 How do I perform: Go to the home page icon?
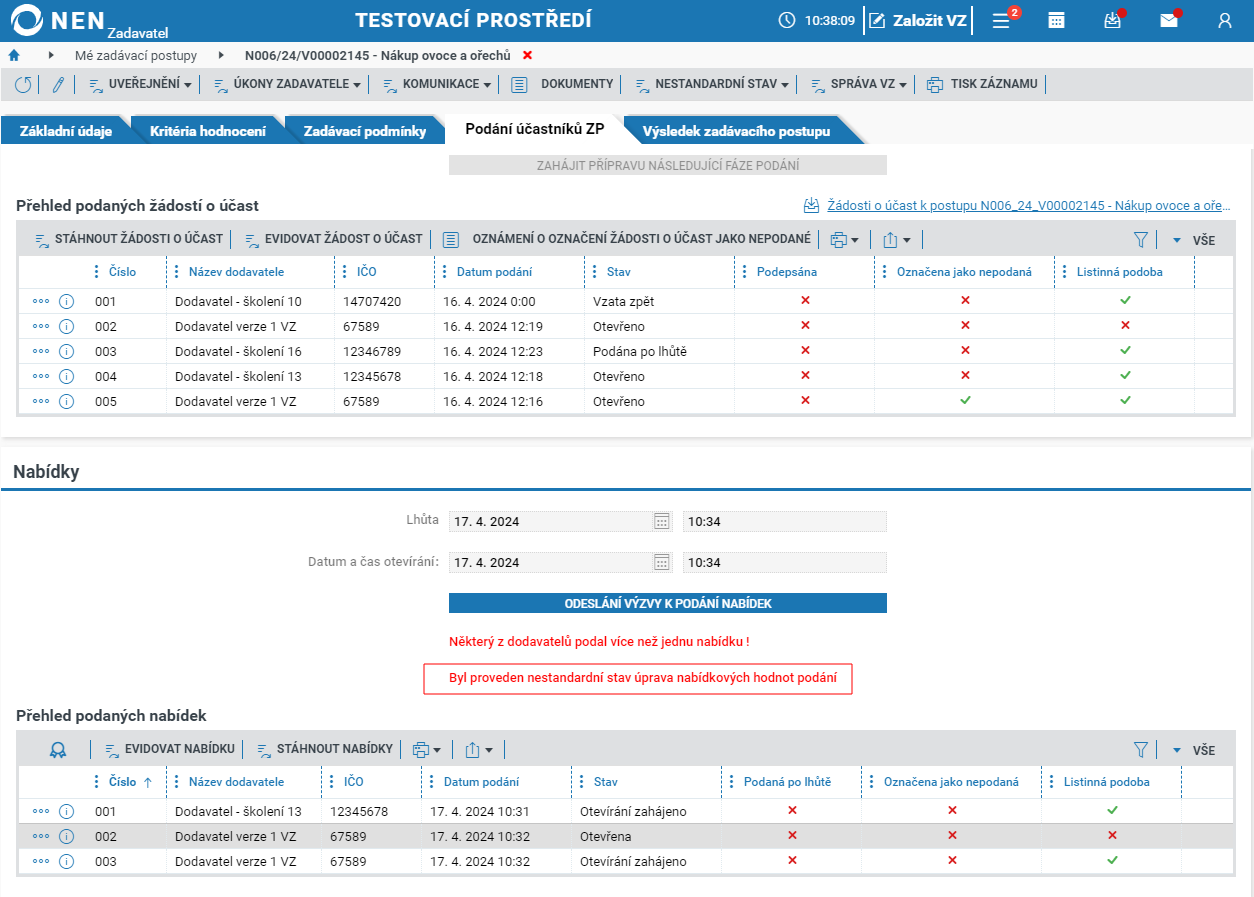(x=14, y=55)
